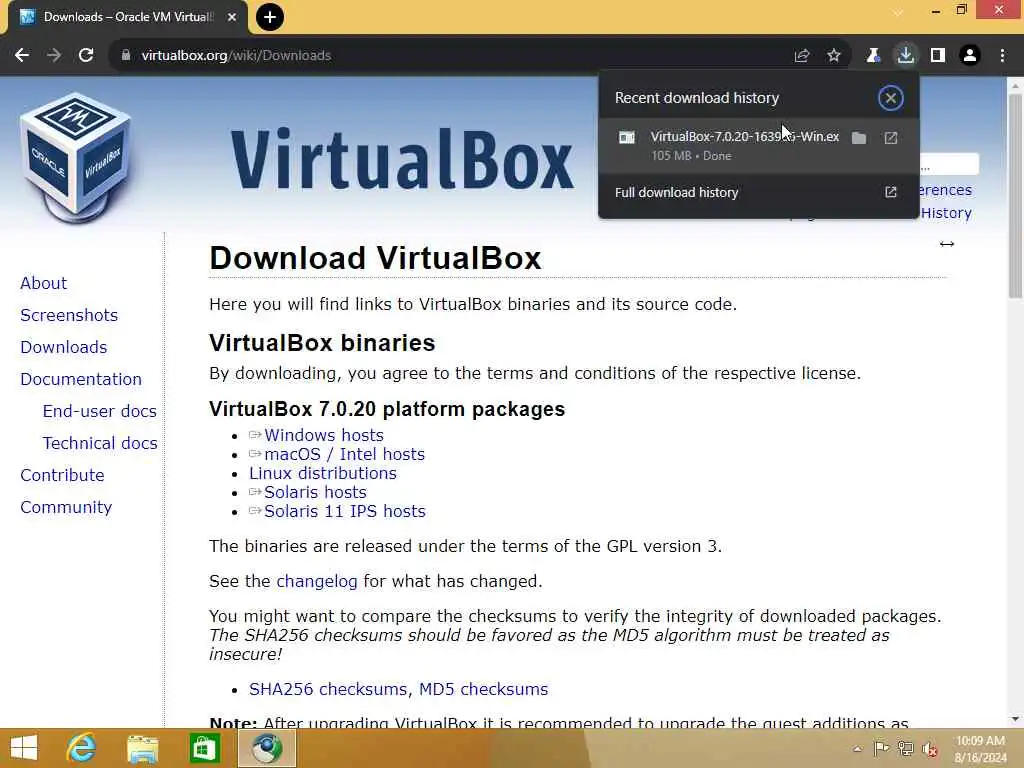The width and height of the screenshot is (1024, 768).
Task: Open the network tray icon
Action: pyautogui.click(x=906, y=748)
